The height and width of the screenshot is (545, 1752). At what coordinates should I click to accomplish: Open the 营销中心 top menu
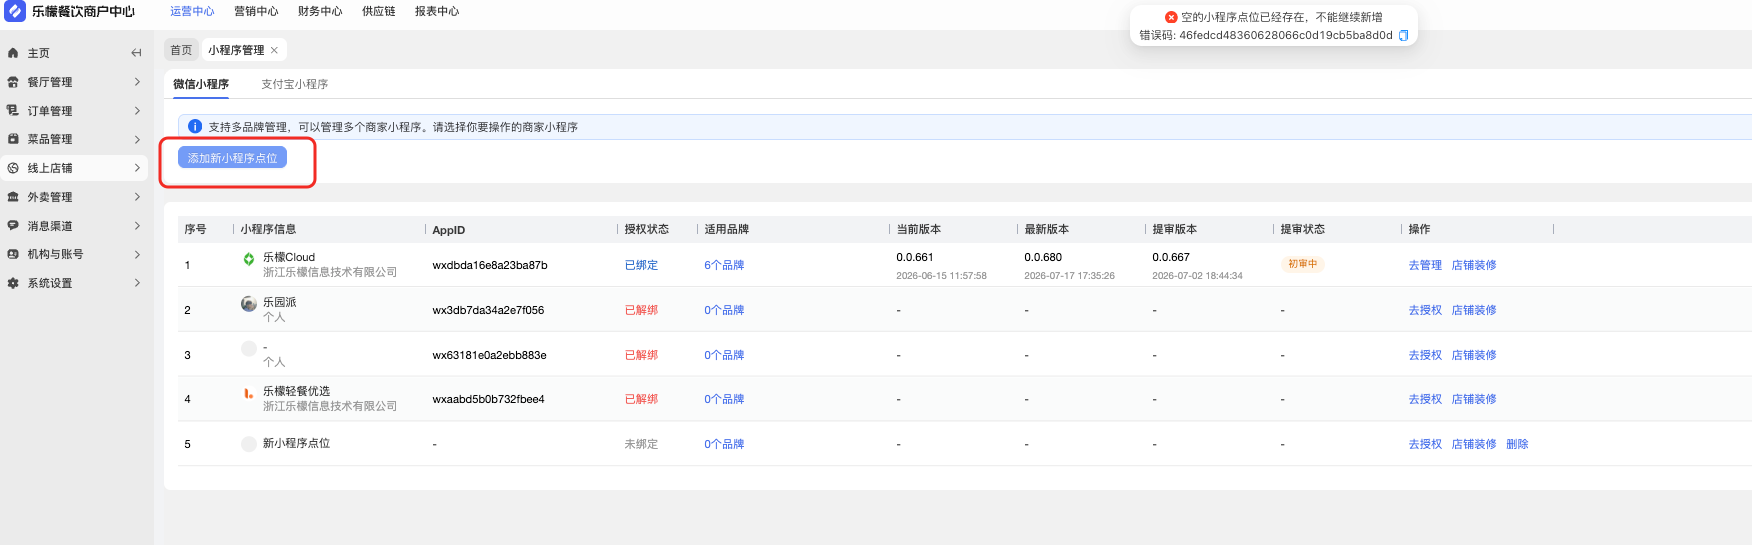click(256, 11)
